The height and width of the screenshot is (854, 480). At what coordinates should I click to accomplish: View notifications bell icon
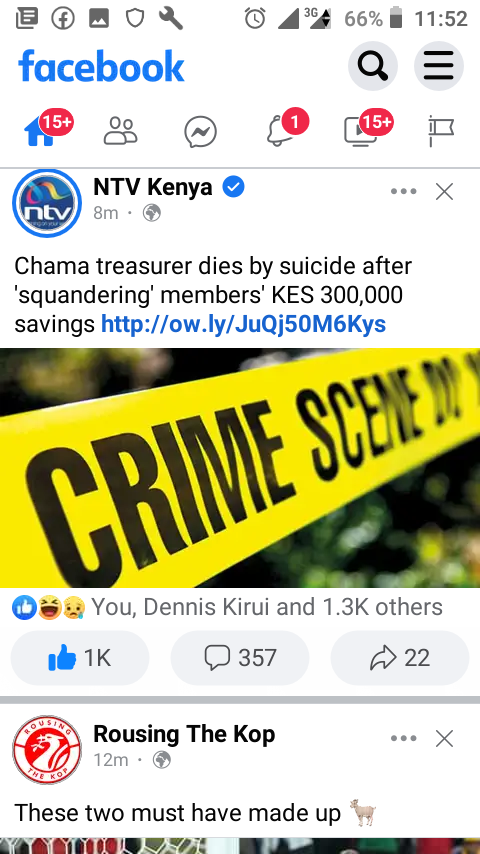(x=280, y=131)
